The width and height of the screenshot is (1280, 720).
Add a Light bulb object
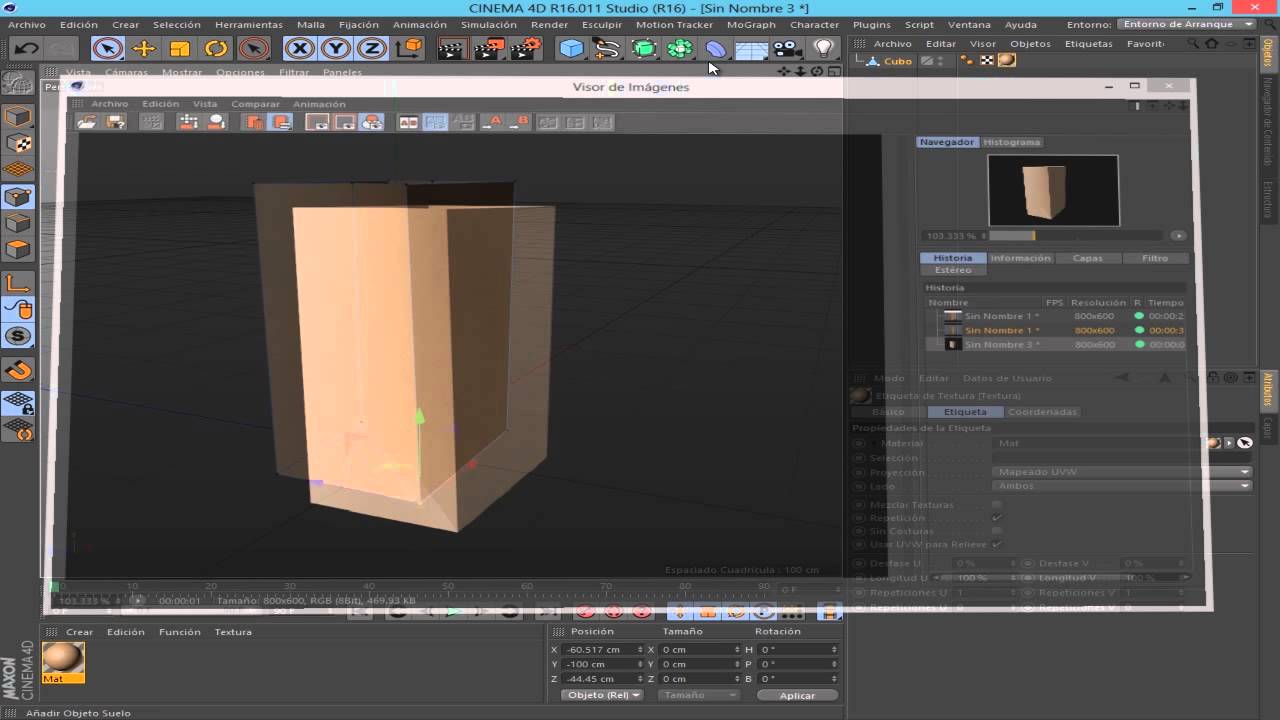[824, 48]
